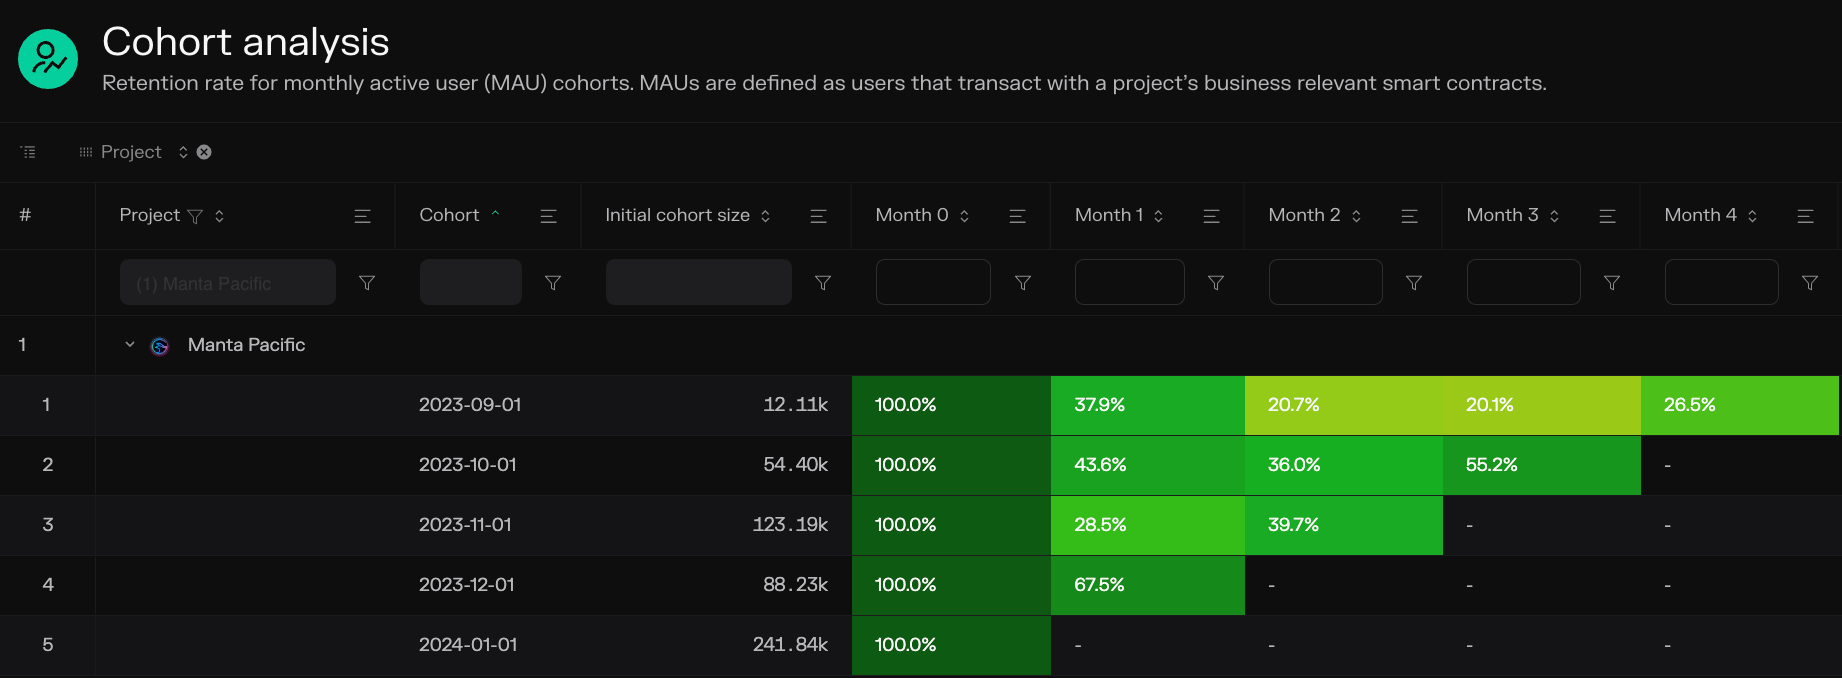Open the Cohort column menu icon
Image resolution: width=1842 pixels, height=678 pixels.
548,216
